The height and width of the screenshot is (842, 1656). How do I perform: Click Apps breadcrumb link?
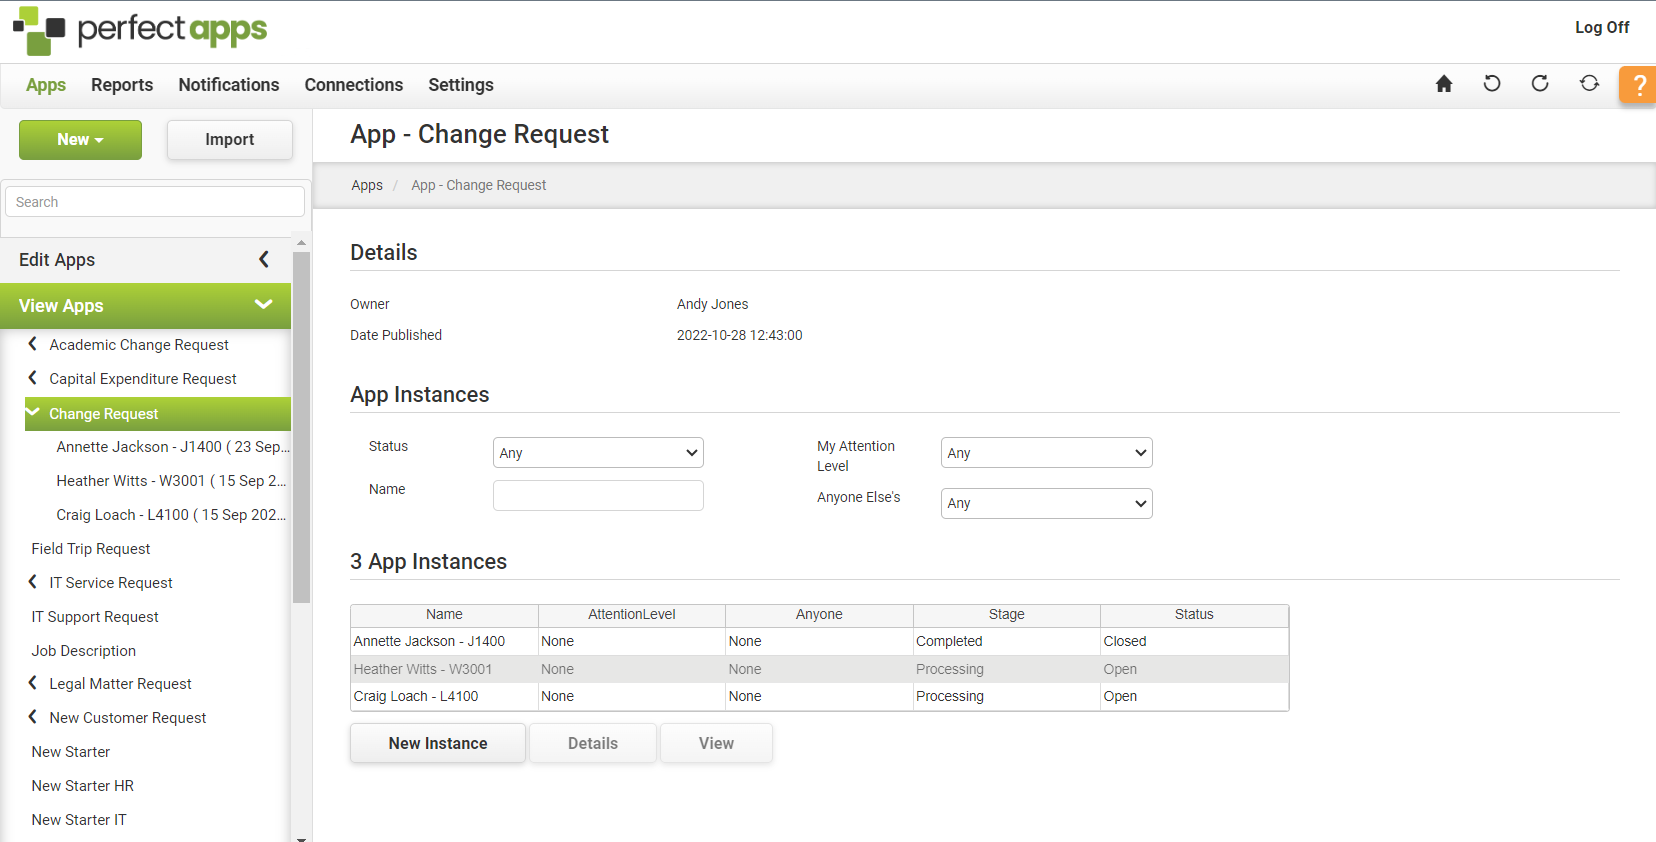367,185
